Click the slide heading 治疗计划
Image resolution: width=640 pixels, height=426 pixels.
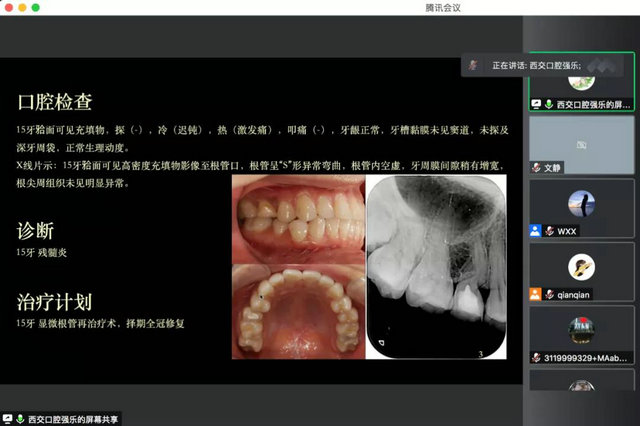(54, 302)
